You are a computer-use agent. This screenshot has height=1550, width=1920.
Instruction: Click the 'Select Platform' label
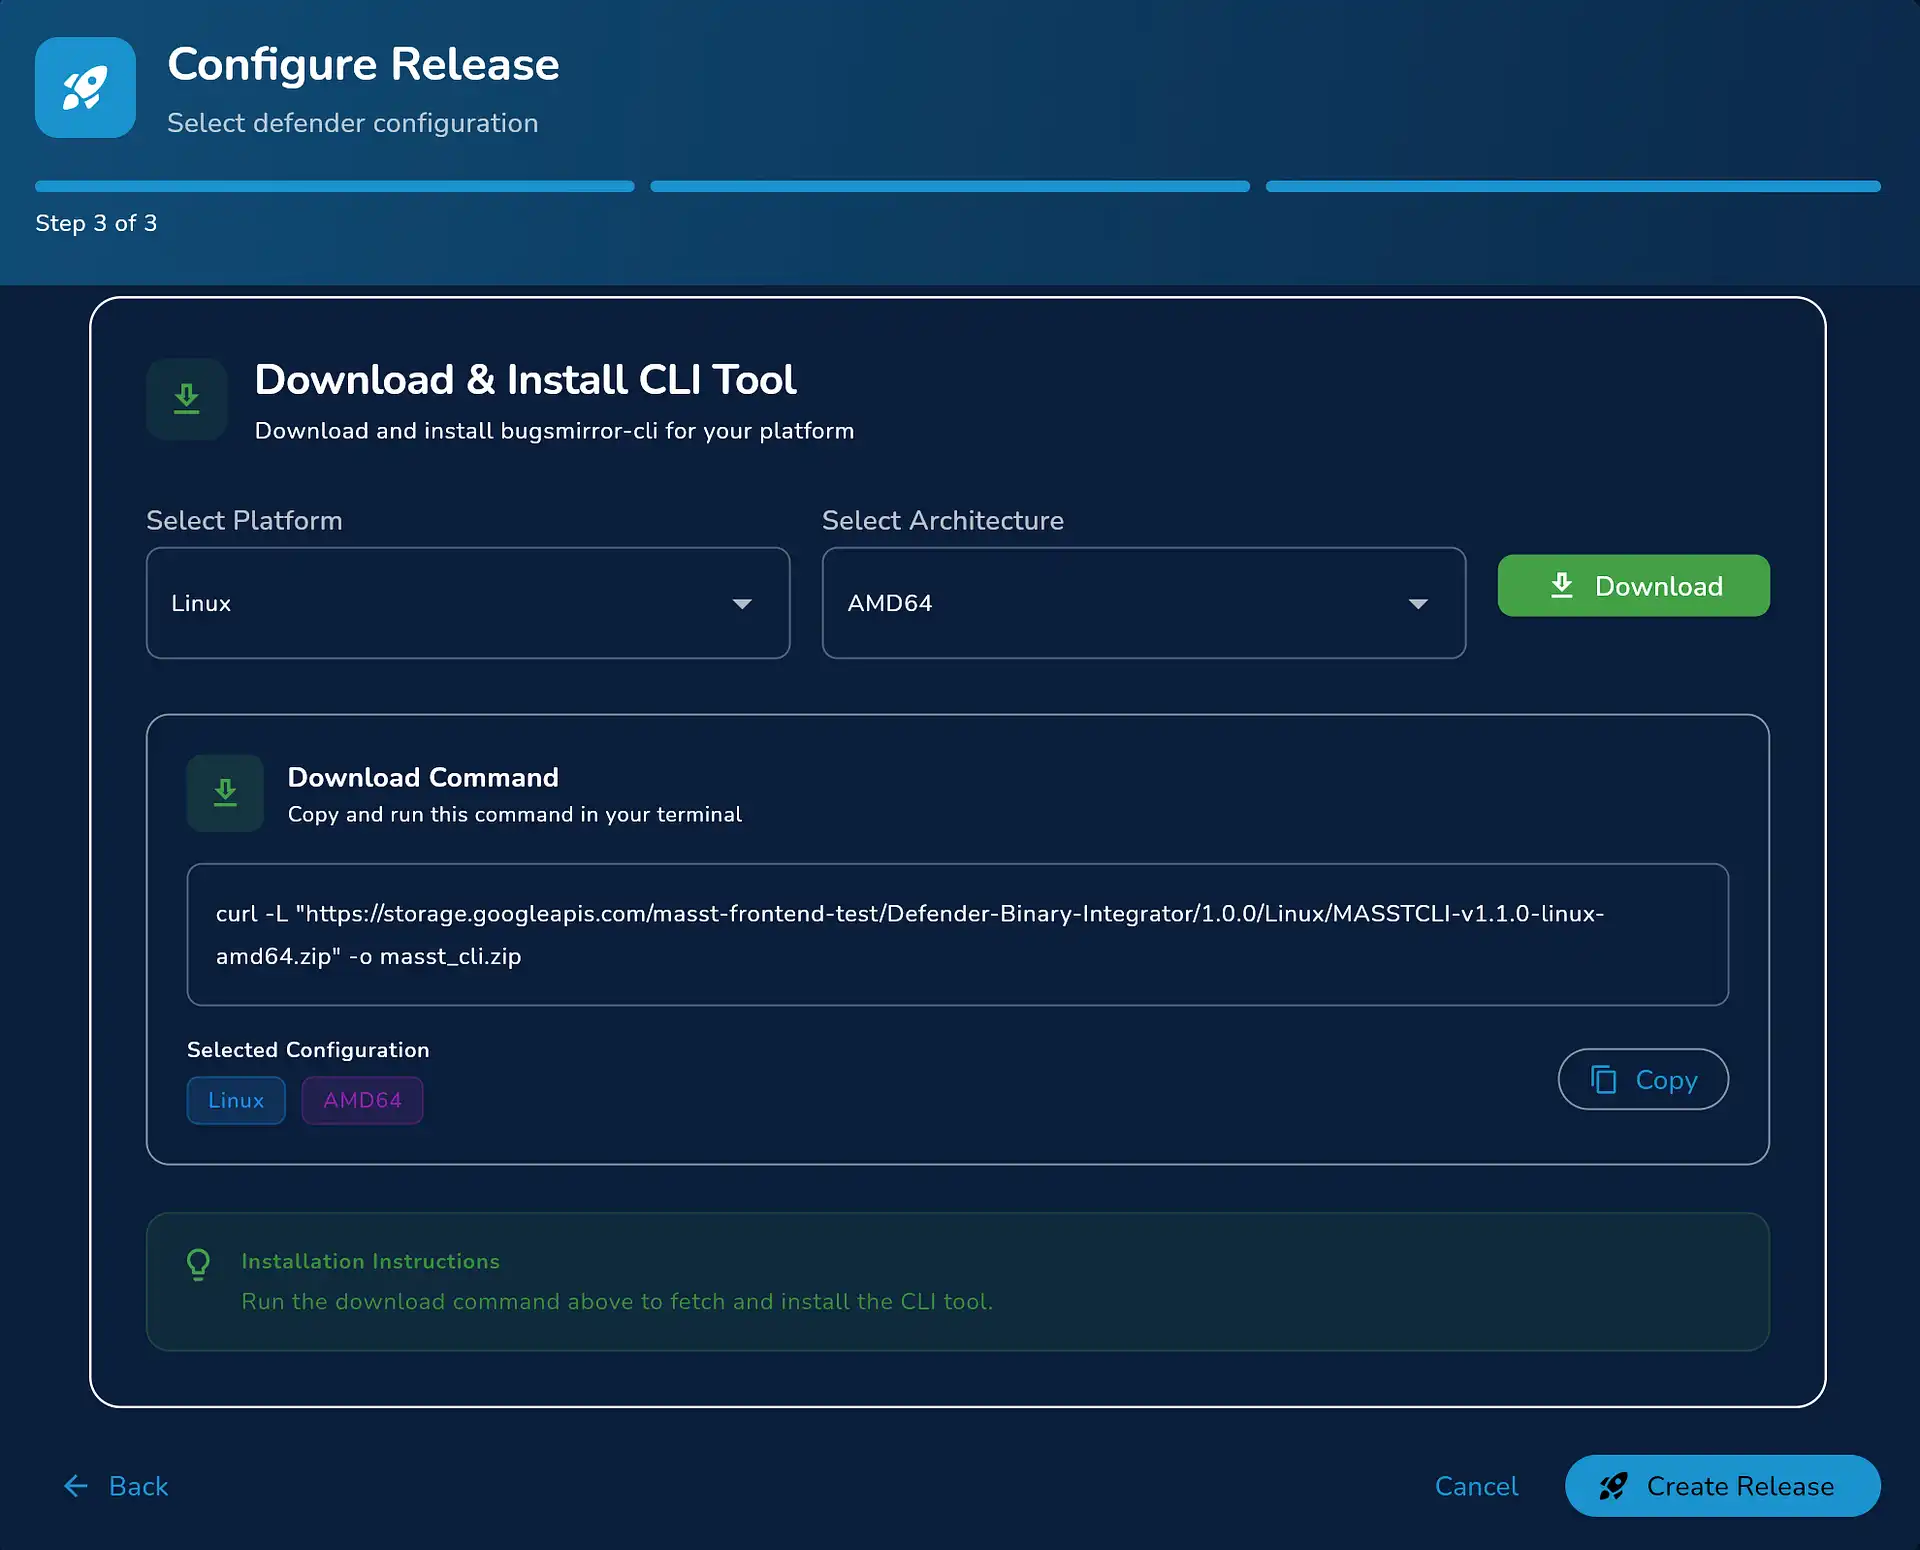(244, 520)
